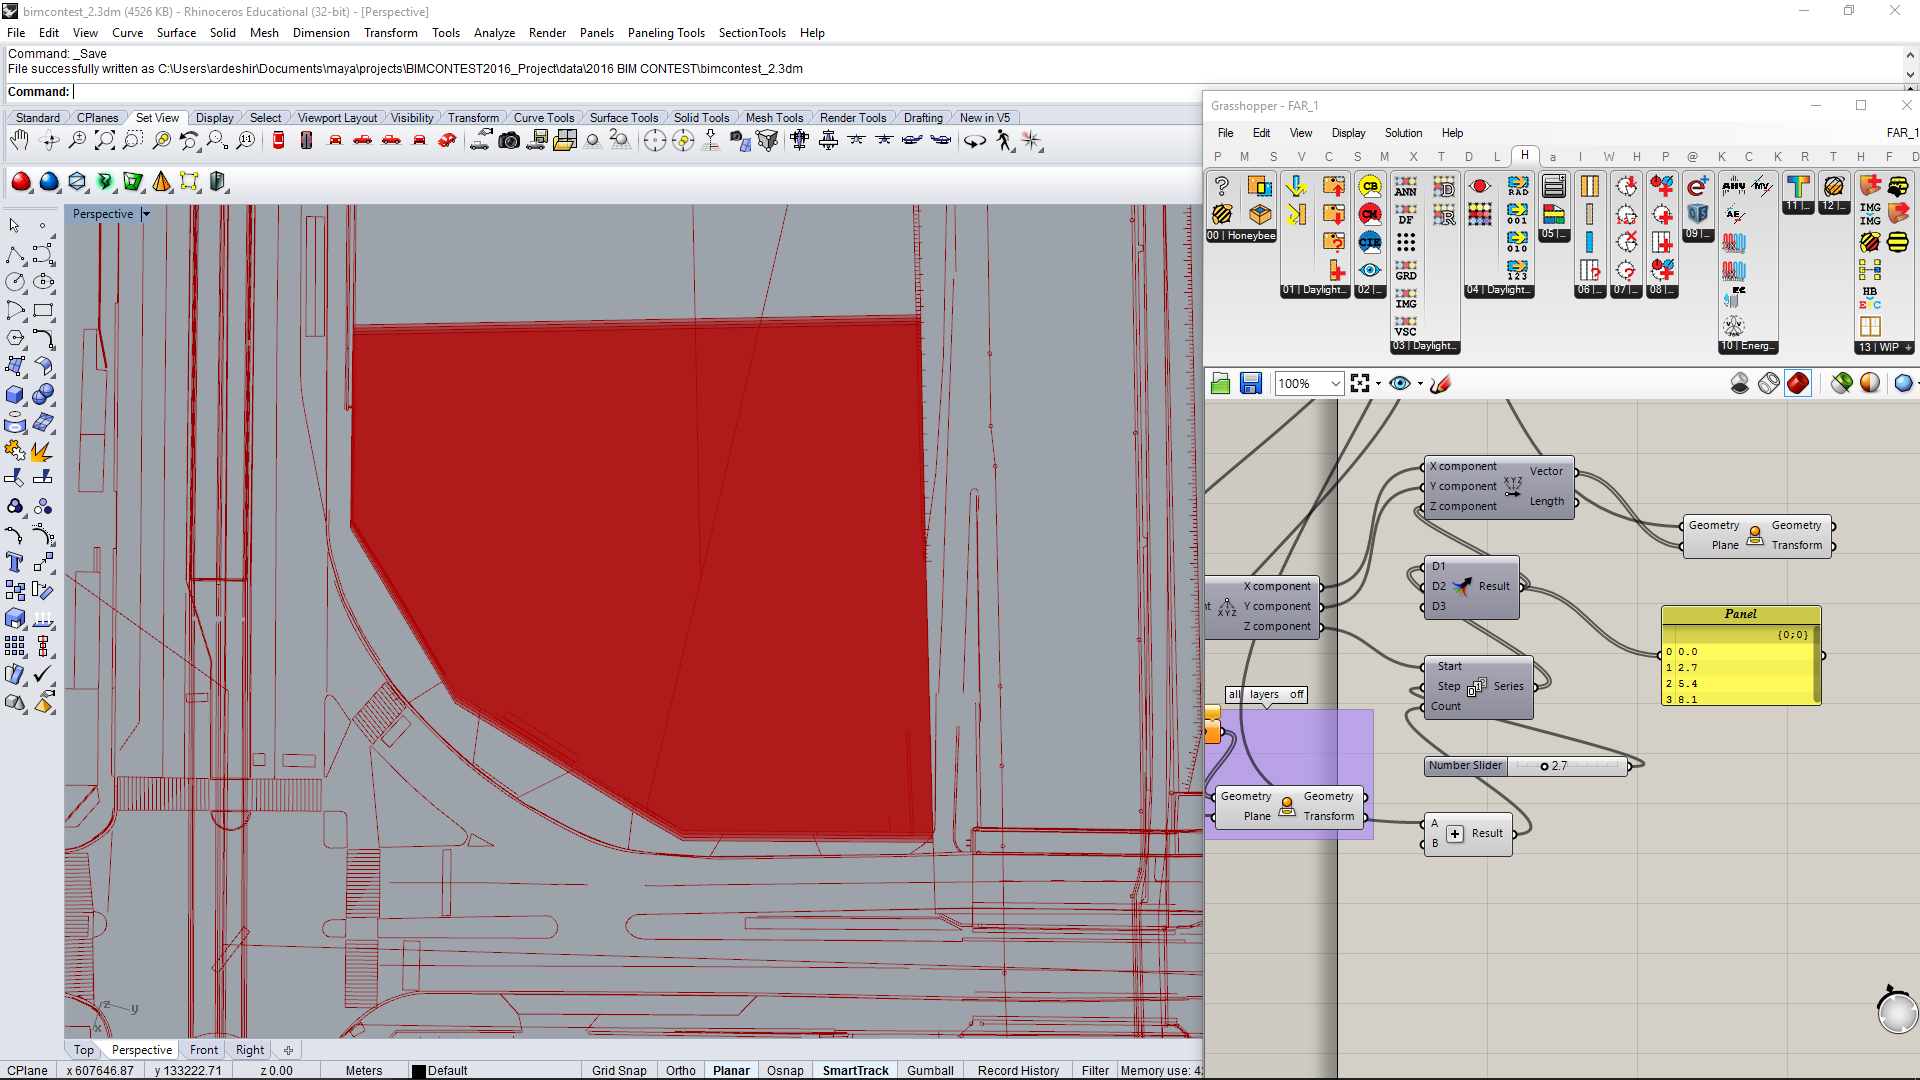Click the Grasshopper sketch pencil icon
This screenshot has height=1080, width=1920.
click(x=1441, y=383)
